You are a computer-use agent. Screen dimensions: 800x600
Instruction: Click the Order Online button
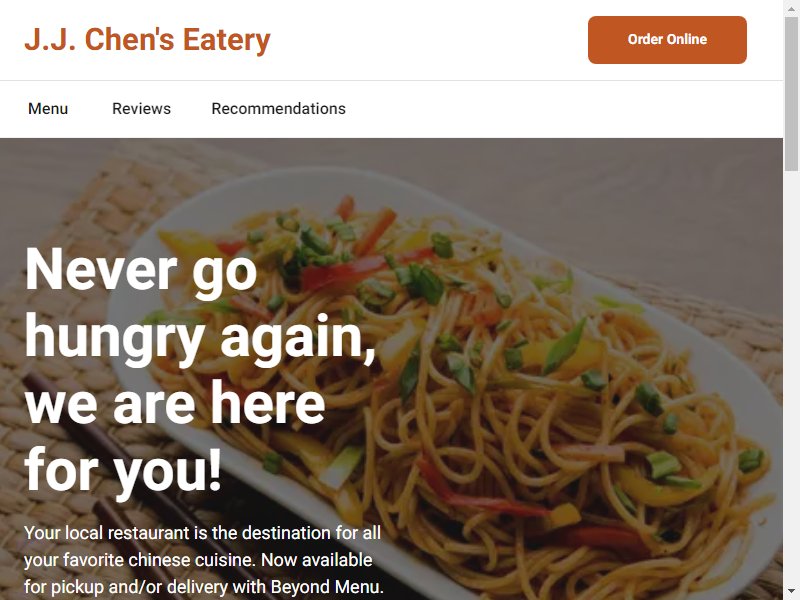tap(667, 40)
